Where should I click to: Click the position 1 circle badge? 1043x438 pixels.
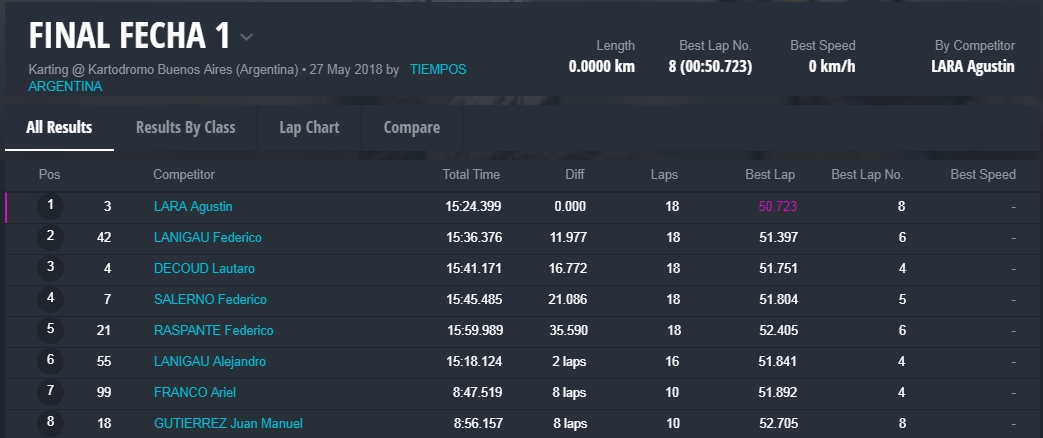coord(50,206)
